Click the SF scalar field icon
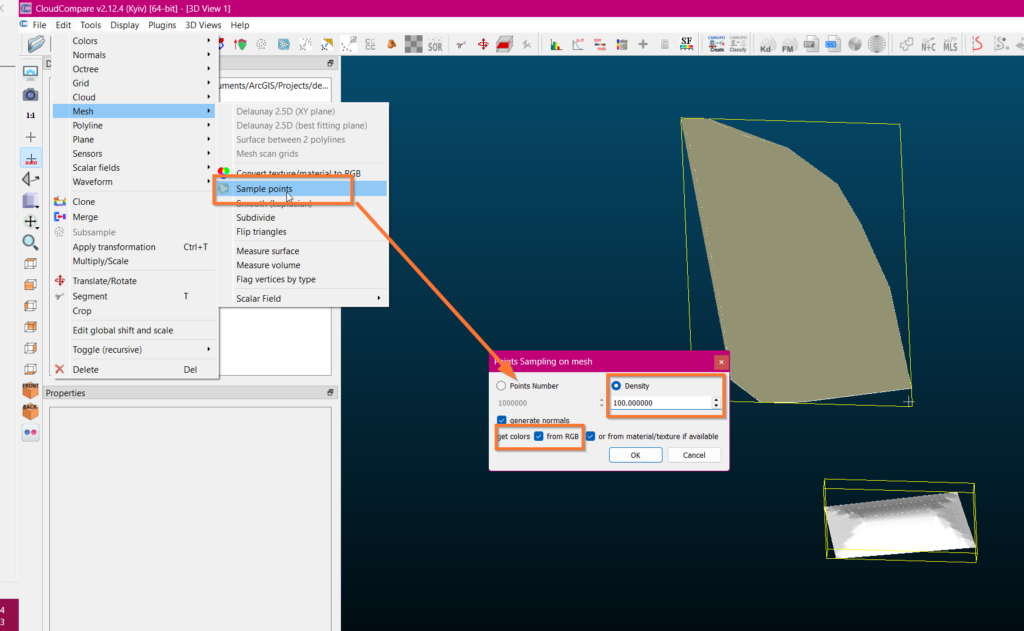The width and height of the screenshot is (1024, 631). coord(686,44)
